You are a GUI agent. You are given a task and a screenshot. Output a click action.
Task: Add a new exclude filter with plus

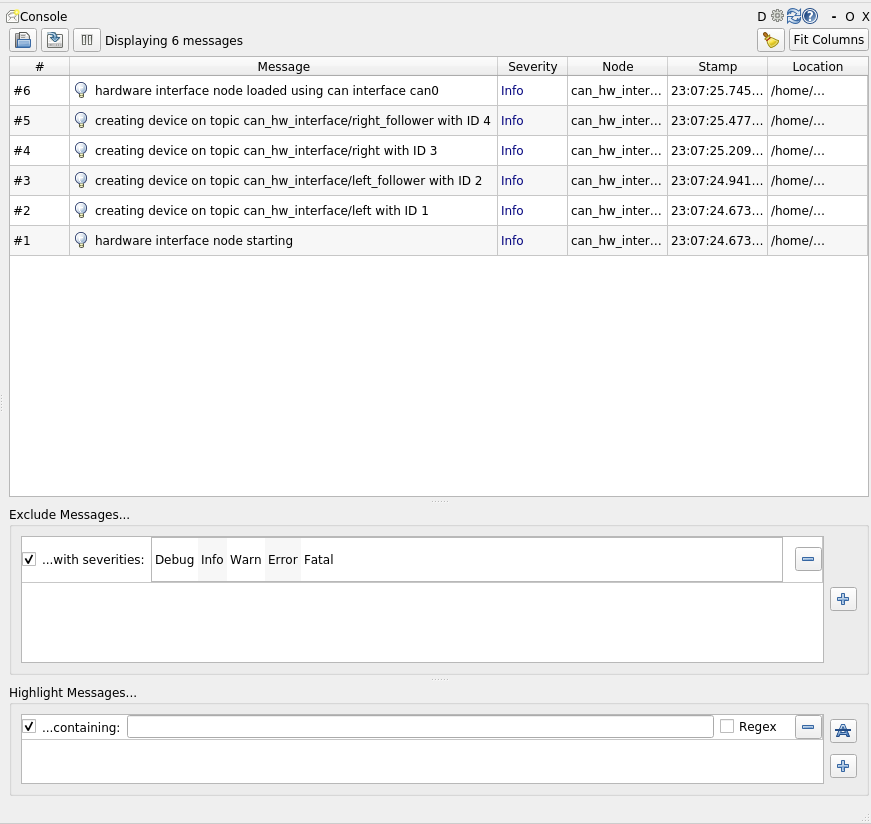(843, 599)
